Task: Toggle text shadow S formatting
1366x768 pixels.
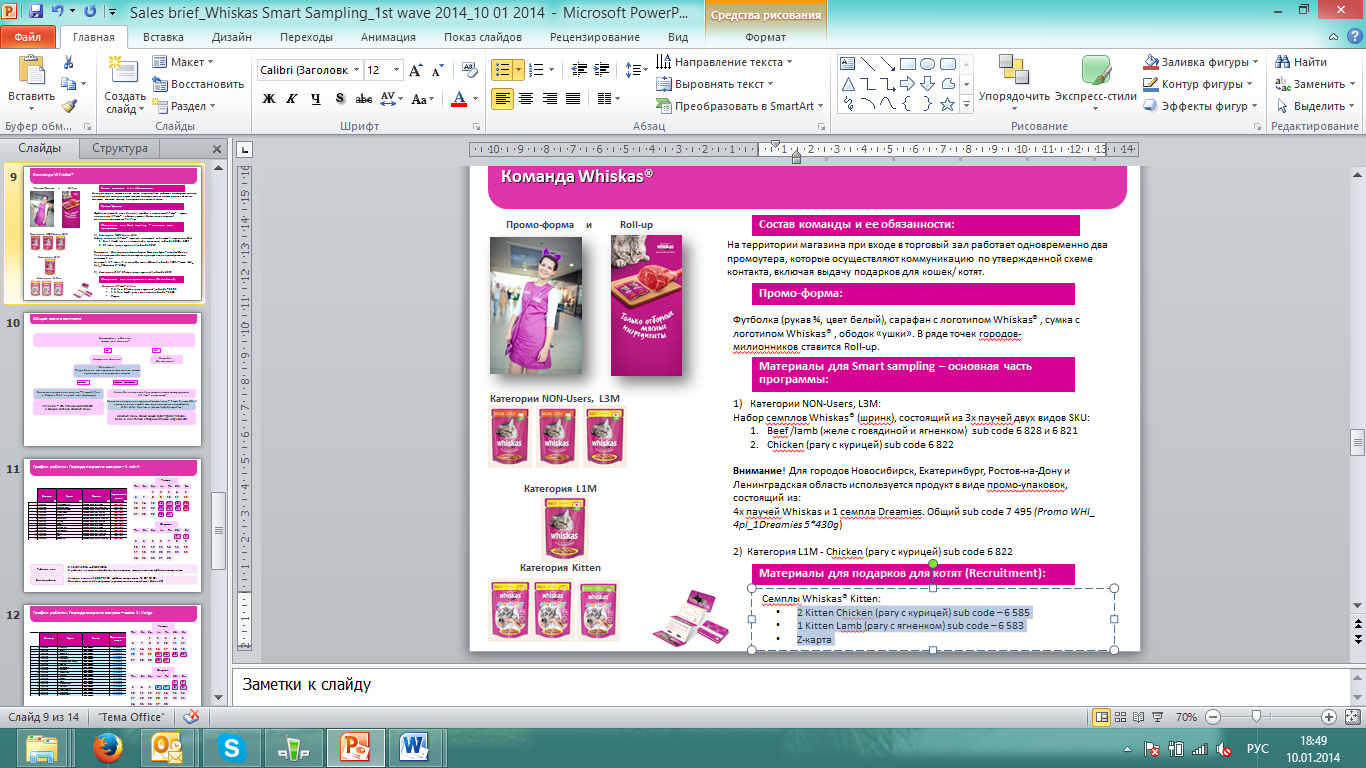Action: coord(340,98)
